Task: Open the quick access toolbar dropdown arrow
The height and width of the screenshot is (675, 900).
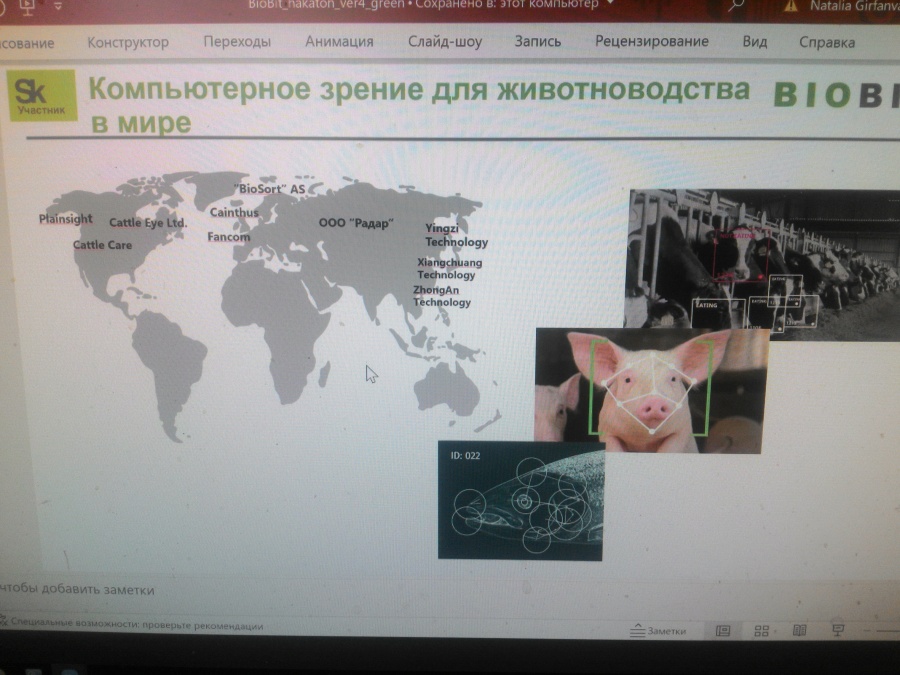Action: point(57,5)
